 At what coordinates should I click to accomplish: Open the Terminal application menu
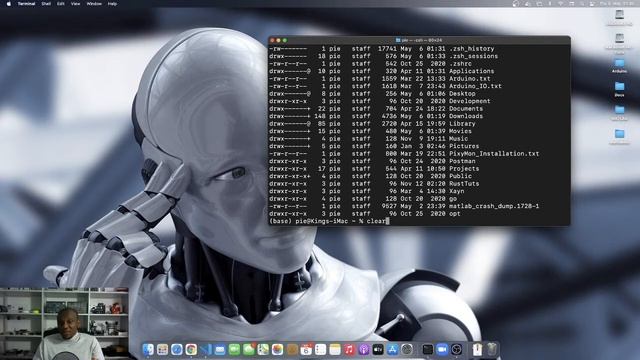click(x=27, y=4)
